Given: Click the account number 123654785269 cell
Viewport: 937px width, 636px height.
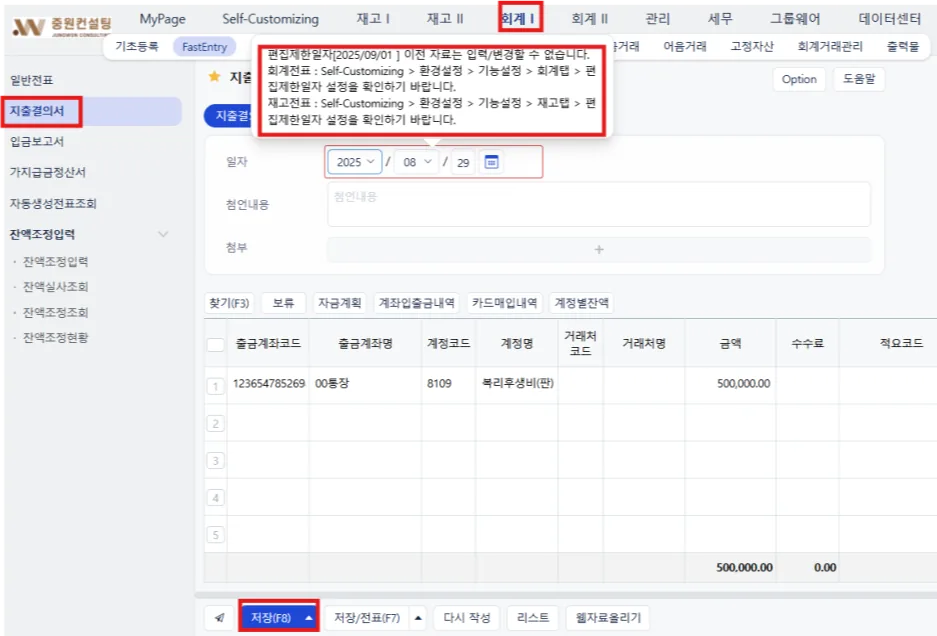Looking at the screenshot, I should coord(268,384).
